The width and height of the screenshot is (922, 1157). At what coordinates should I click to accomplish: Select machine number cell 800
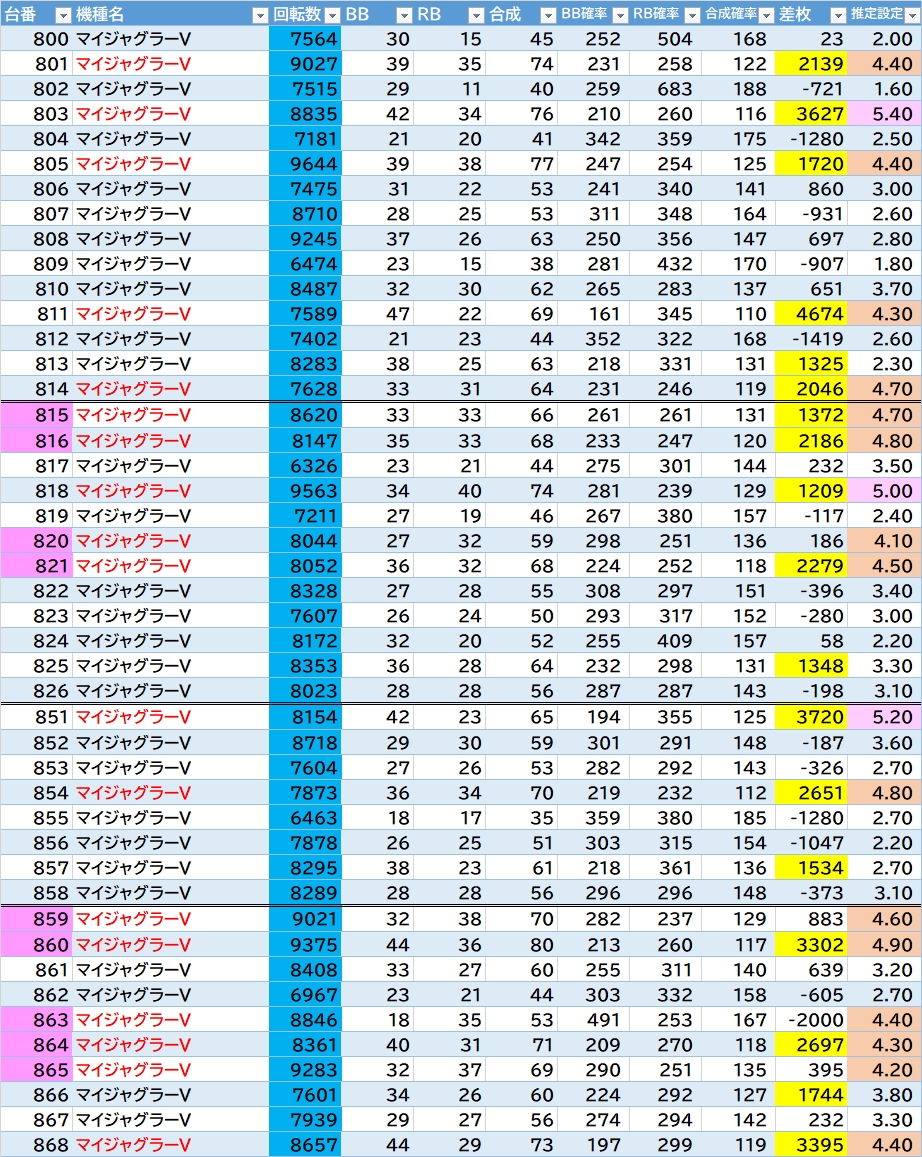pos(36,39)
